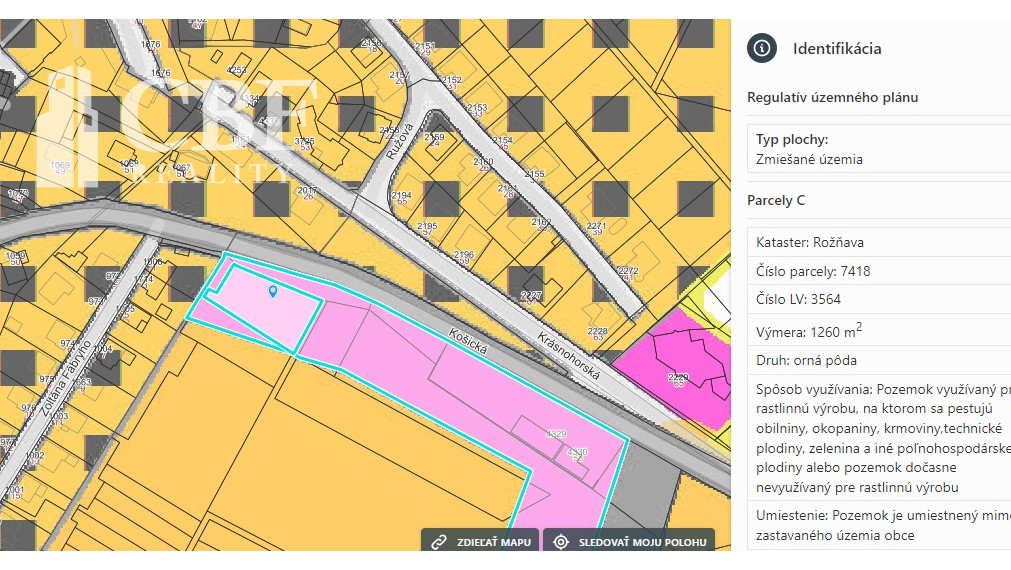
Task: Click the Regulatív územného plánu heading
Action: (x=832, y=98)
